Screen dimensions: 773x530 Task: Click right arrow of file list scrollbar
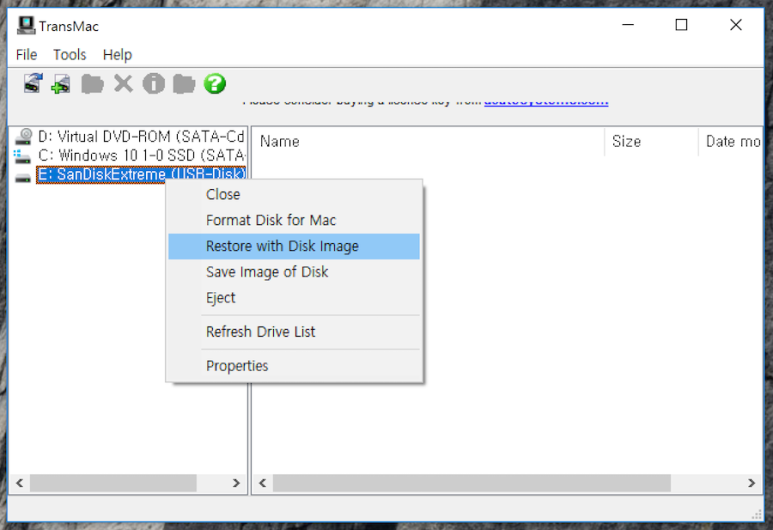(x=751, y=483)
